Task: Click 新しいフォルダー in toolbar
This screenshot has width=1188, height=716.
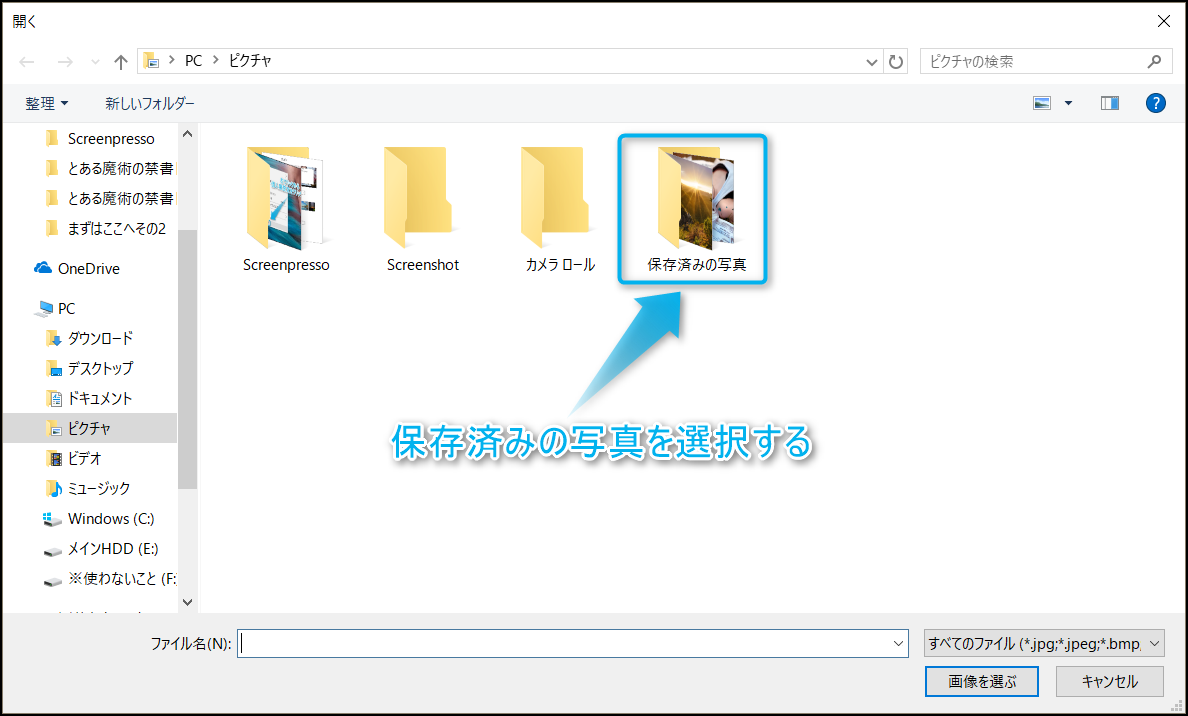Action: (150, 103)
